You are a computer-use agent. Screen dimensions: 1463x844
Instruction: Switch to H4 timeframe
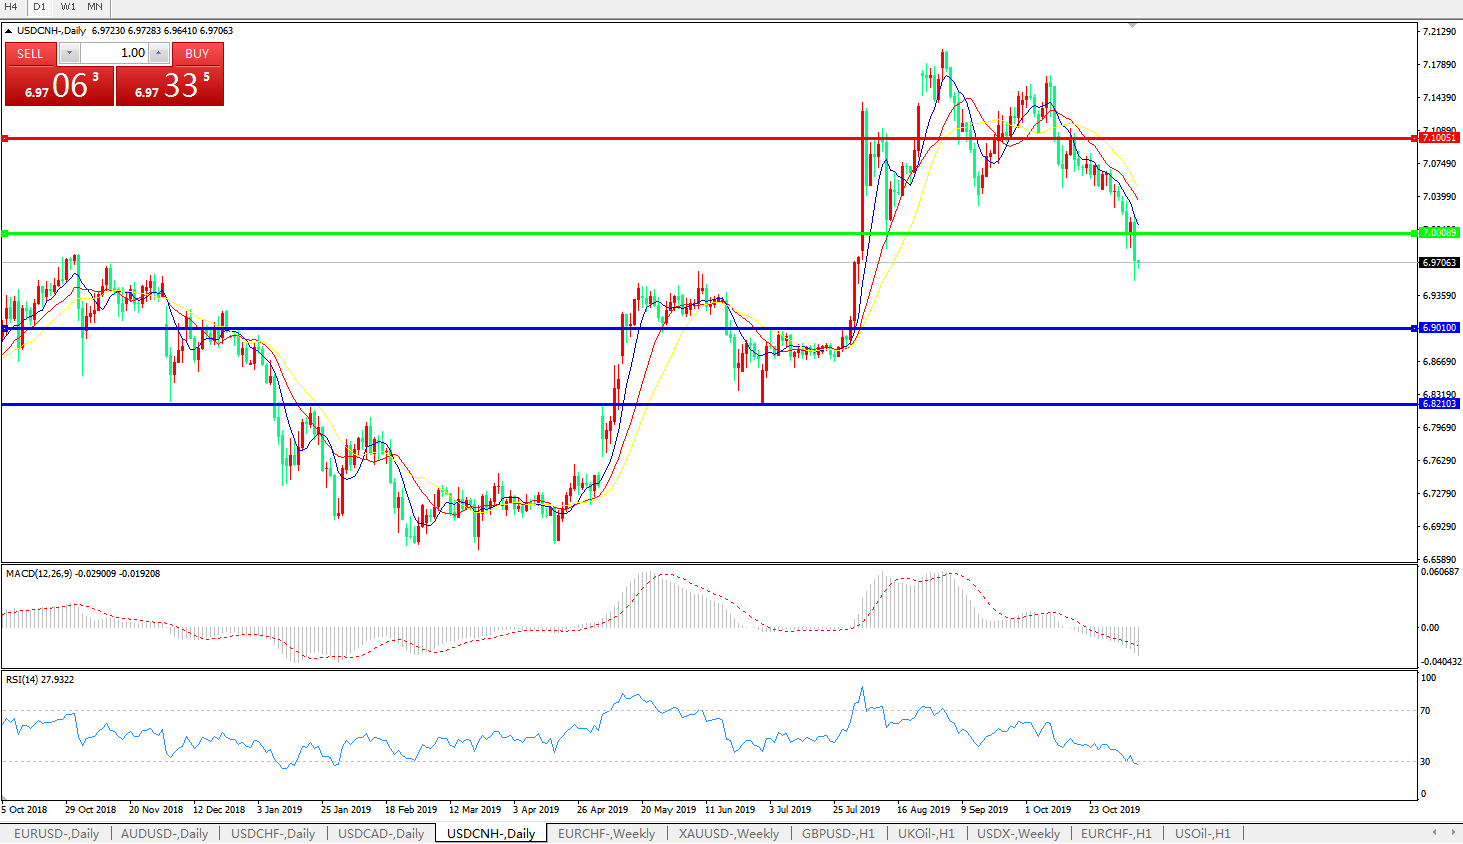[11, 7]
